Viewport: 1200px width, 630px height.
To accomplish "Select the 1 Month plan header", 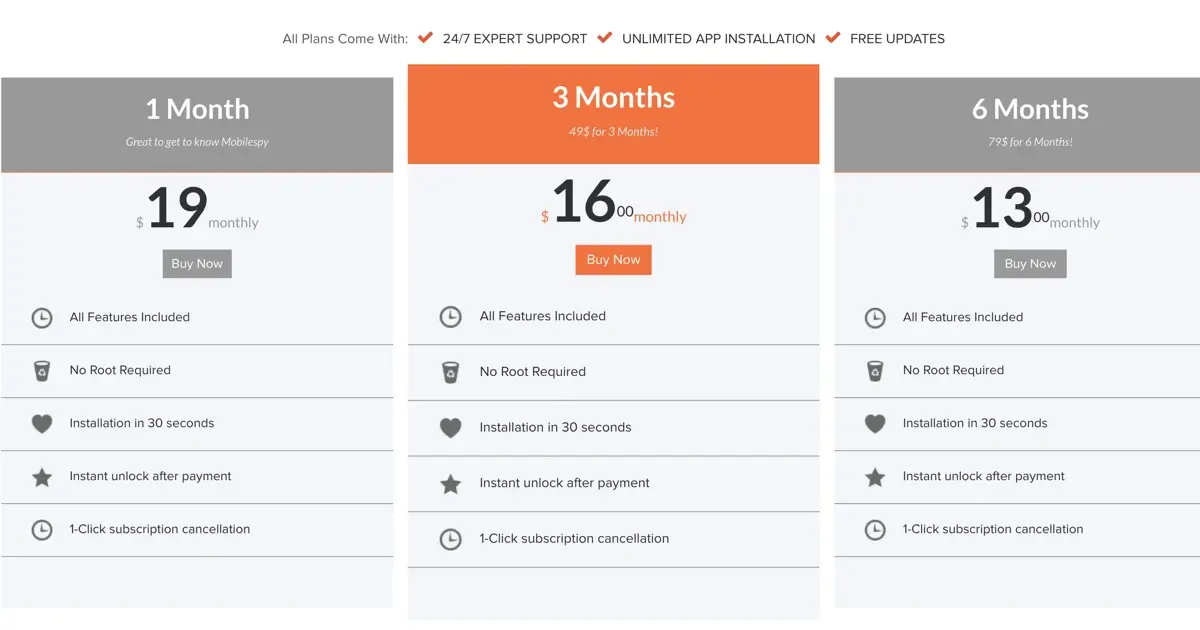I will click(197, 125).
